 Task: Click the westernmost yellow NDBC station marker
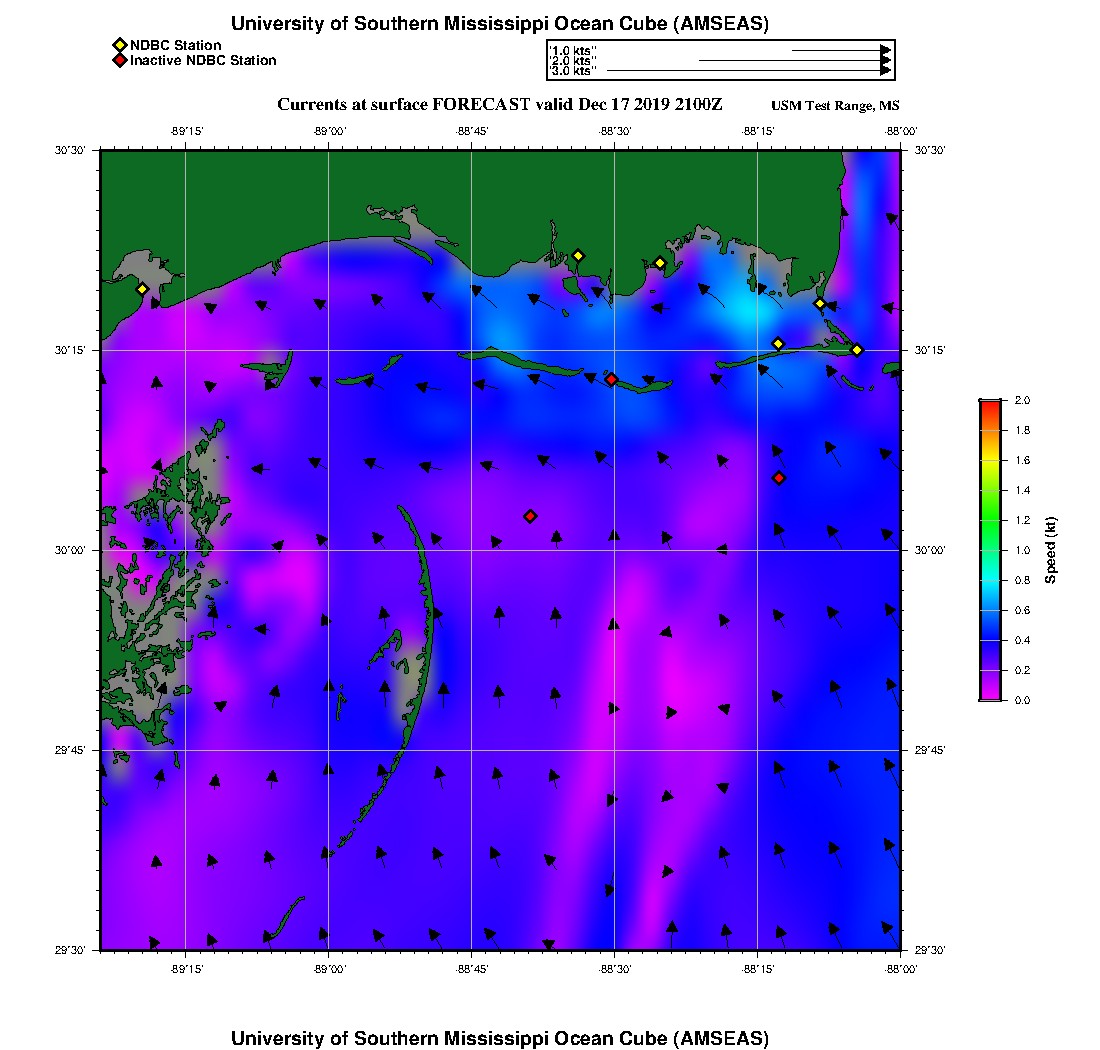pyautogui.click(x=142, y=289)
